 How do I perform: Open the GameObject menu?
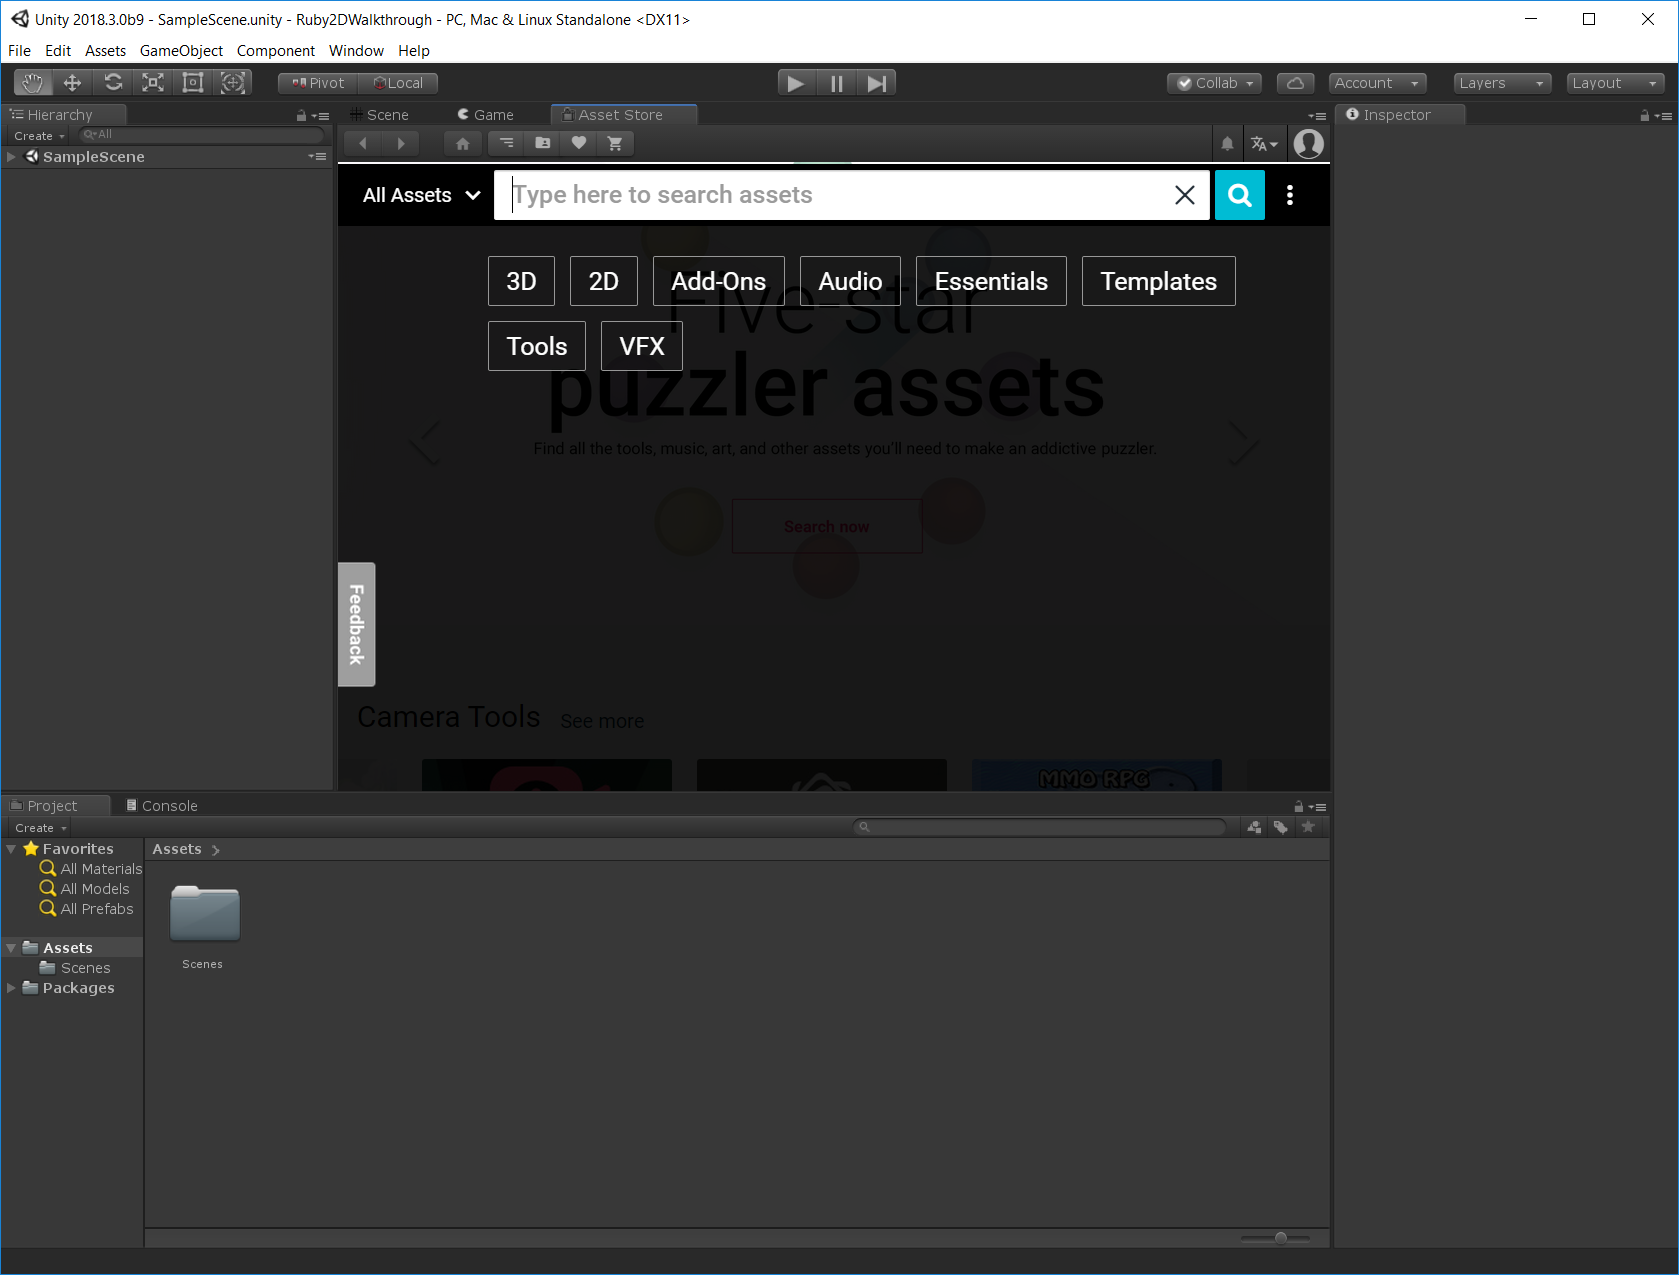[x=181, y=51]
